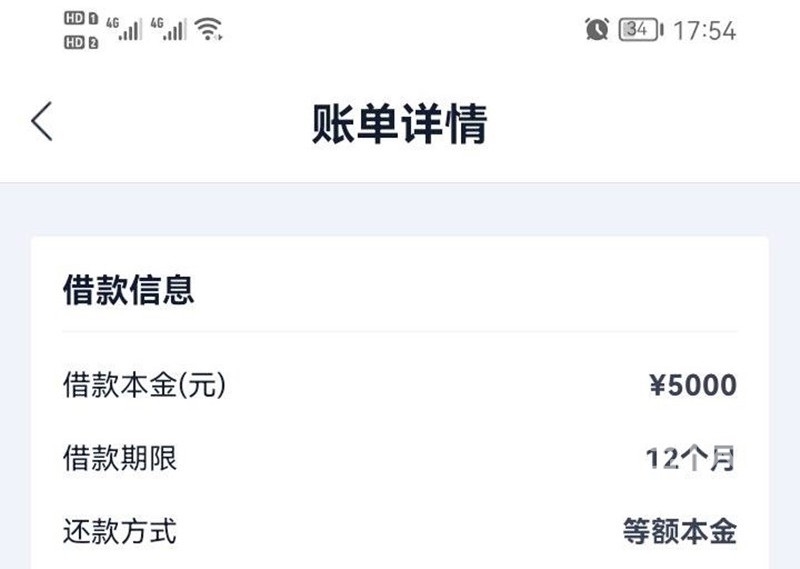800x569 pixels.
Task: Tap the HD 2 SIM indicator
Action: click(x=81, y=42)
